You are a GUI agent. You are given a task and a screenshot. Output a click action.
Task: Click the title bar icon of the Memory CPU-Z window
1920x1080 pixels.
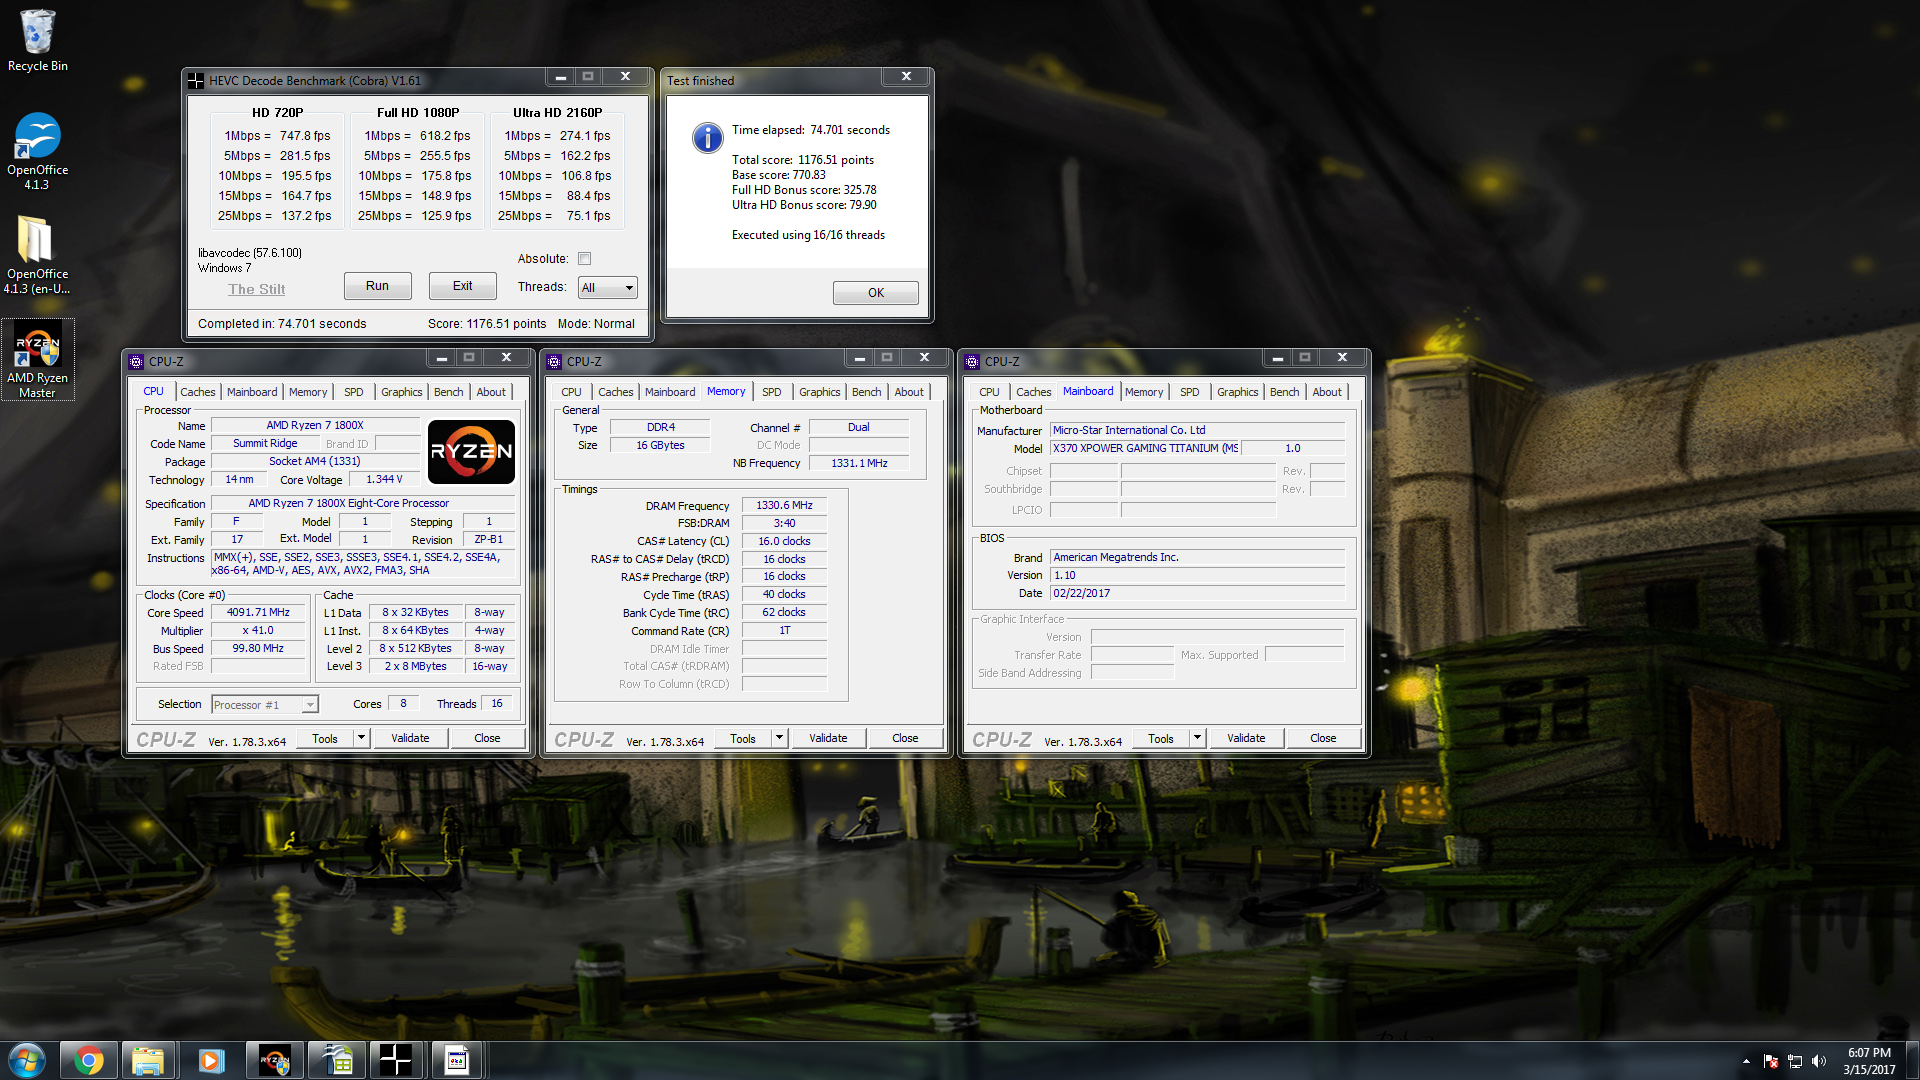click(555, 362)
